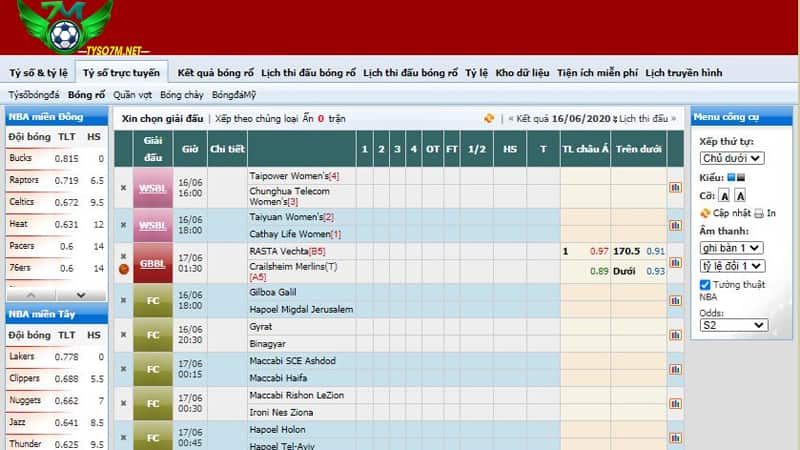Hide Hapoel Holon match with the x icon

point(123,438)
